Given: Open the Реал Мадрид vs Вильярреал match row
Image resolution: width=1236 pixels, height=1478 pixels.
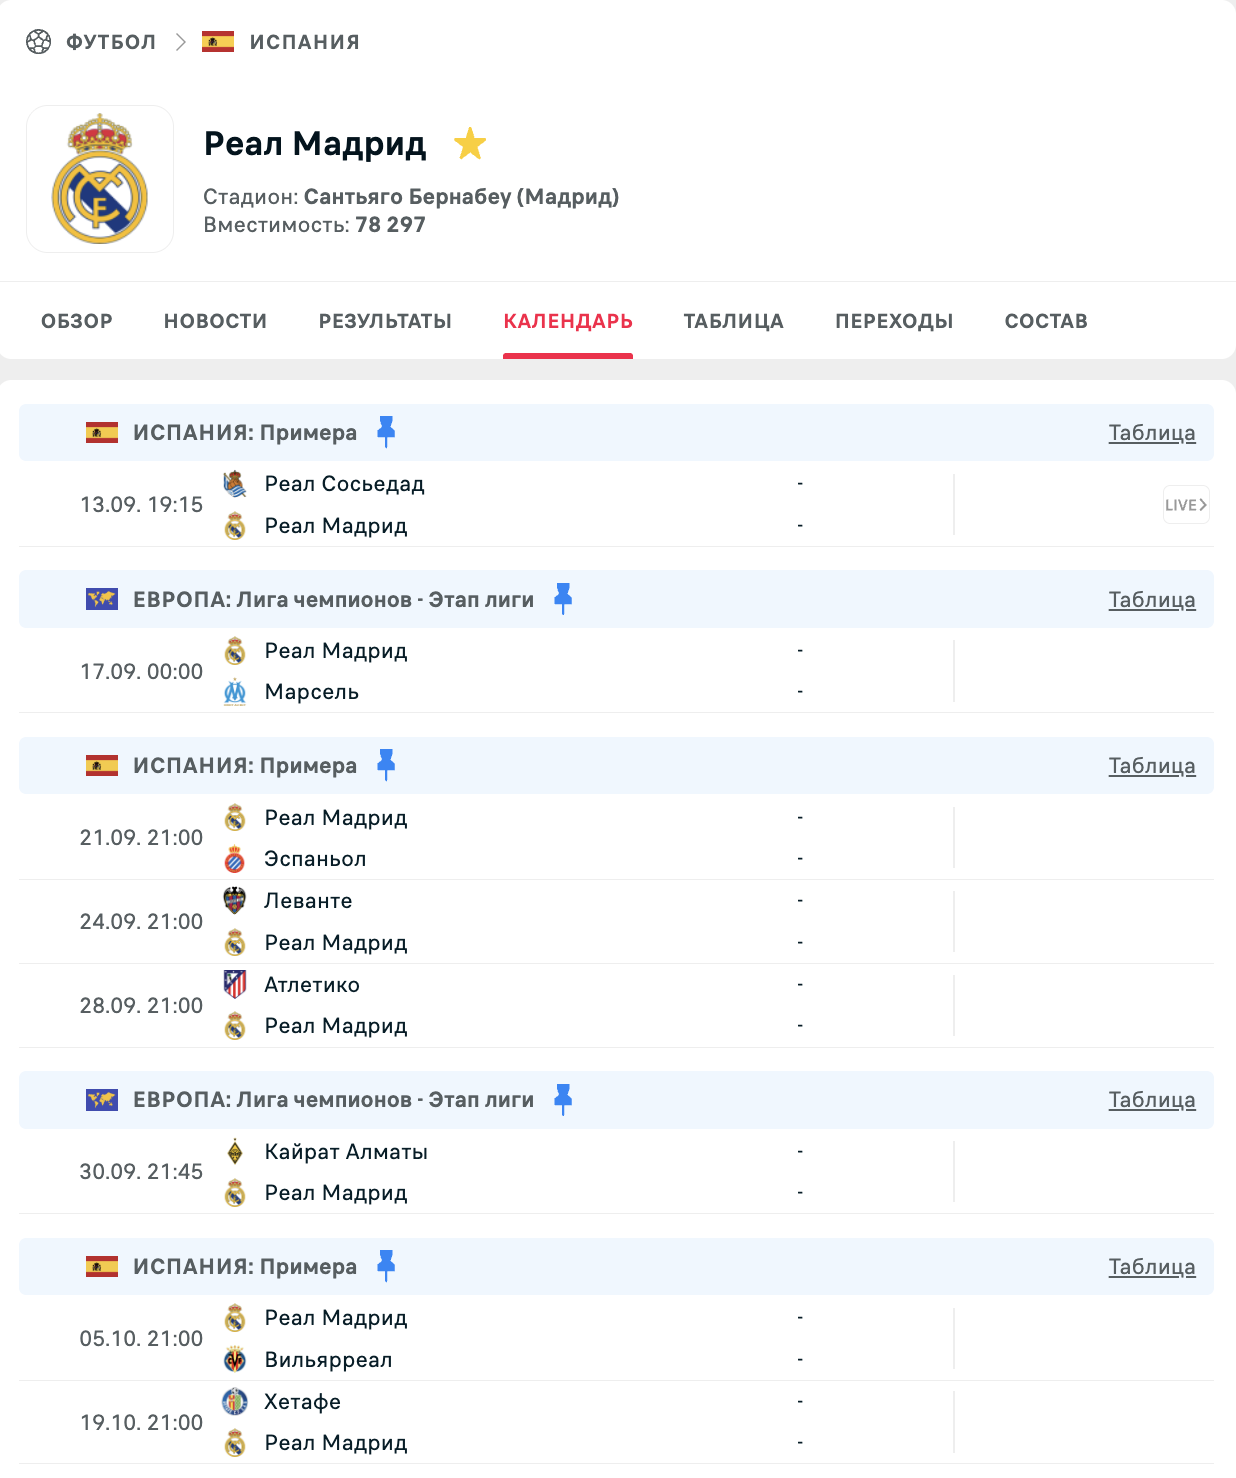Looking at the screenshot, I should coord(616,1339).
